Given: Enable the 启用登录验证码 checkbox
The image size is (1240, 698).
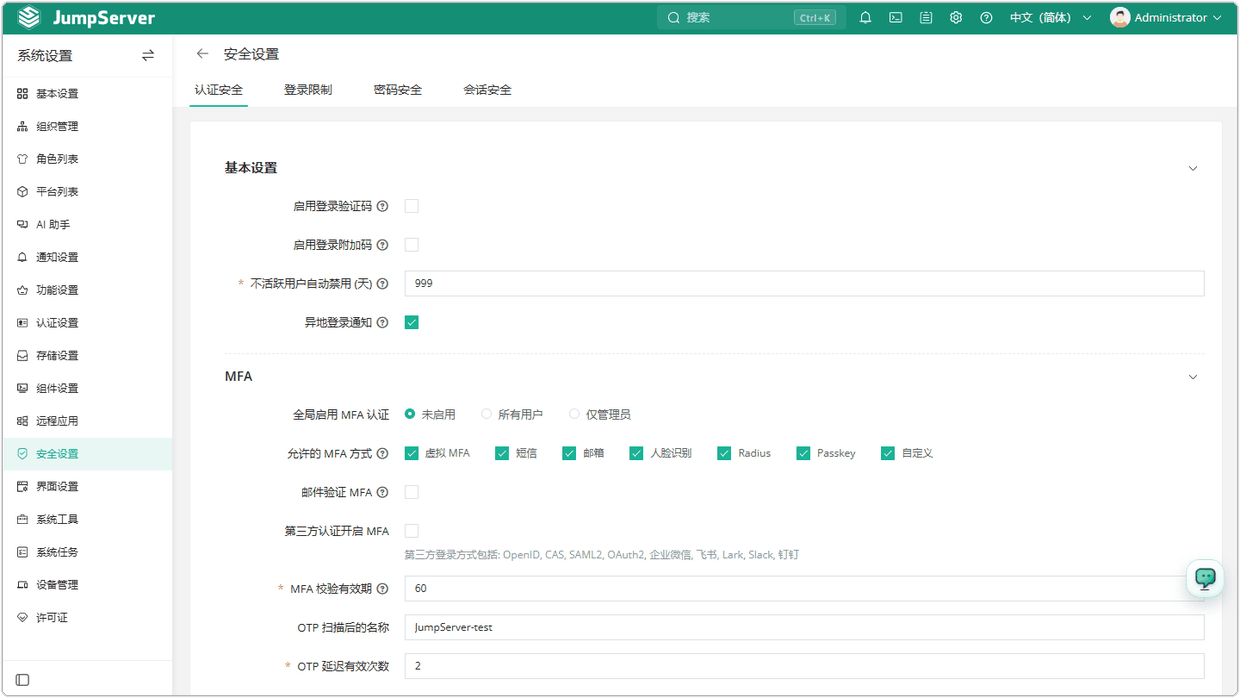Looking at the screenshot, I should 411,206.
